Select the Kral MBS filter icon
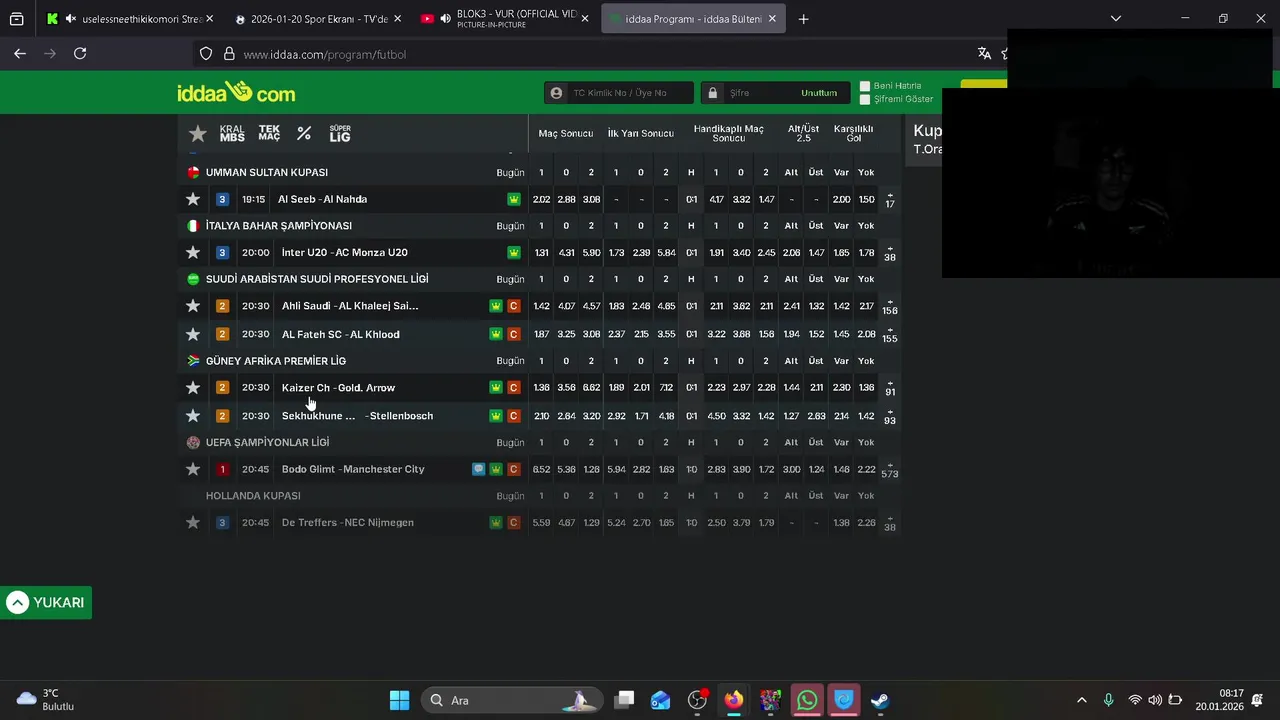 tap(232, 133)
